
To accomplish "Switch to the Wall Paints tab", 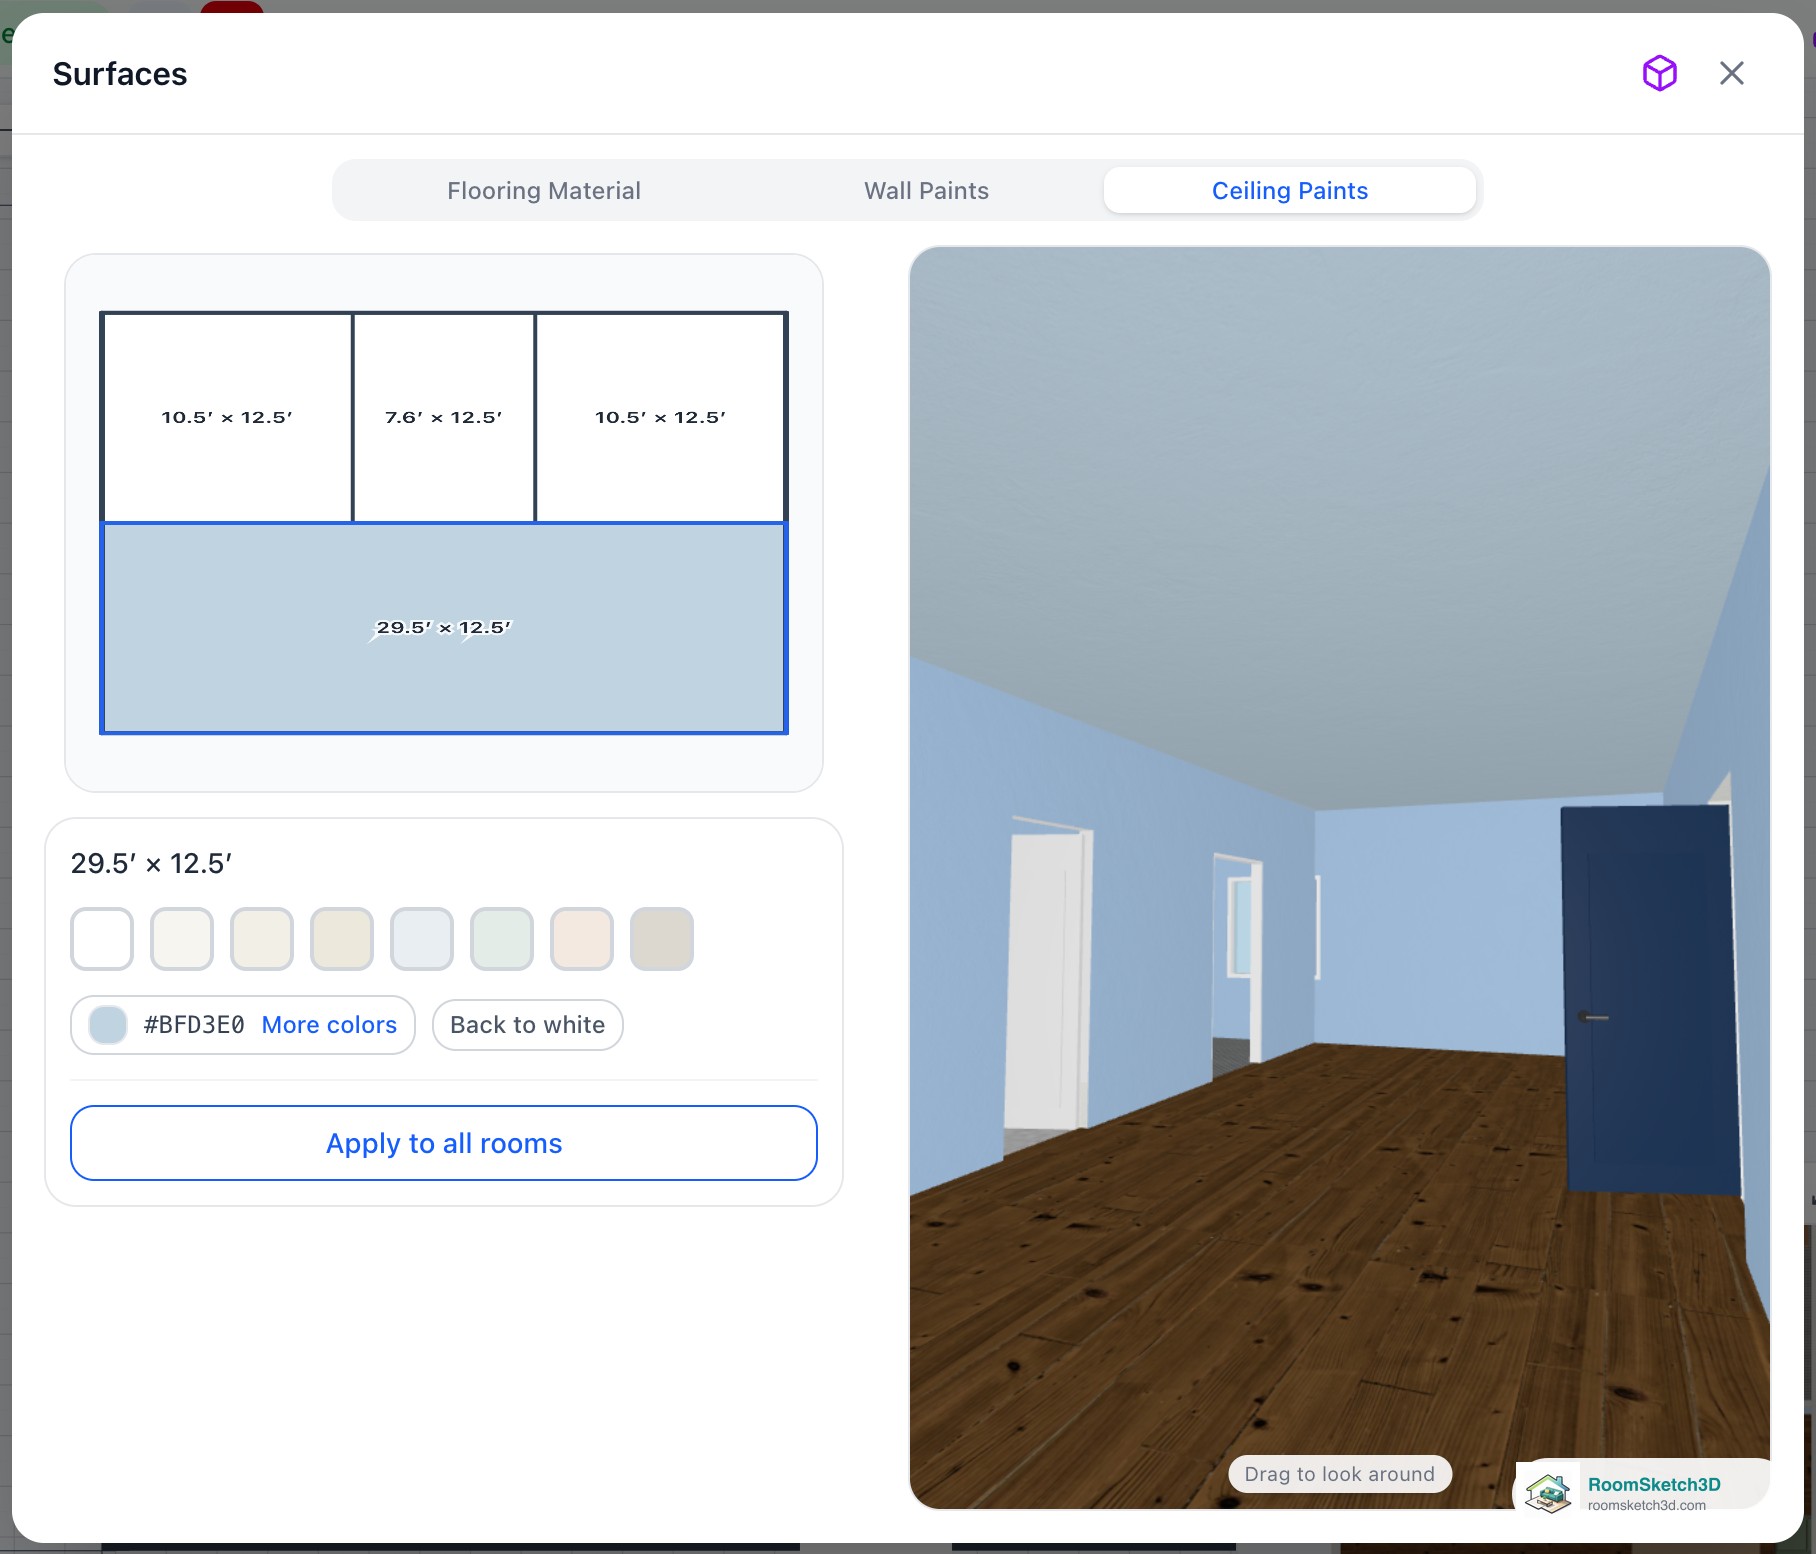I will (x=926, y=190).
